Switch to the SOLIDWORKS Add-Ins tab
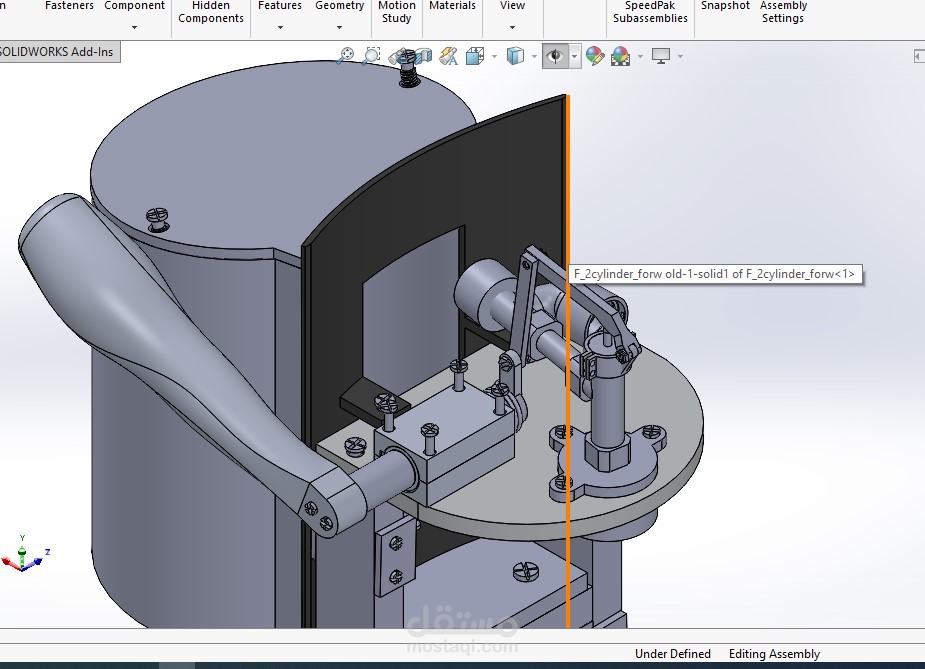This screenshot has width=925, height=669. pyautogui.click(x=58, y=52)
